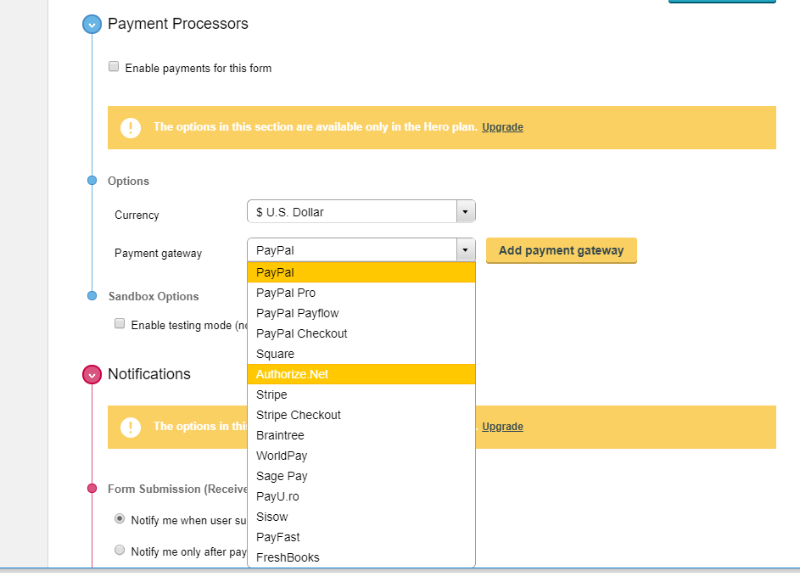Select WorldPay gateway option
This screenshot has width=800, height=573.
[x=361, y=456]
